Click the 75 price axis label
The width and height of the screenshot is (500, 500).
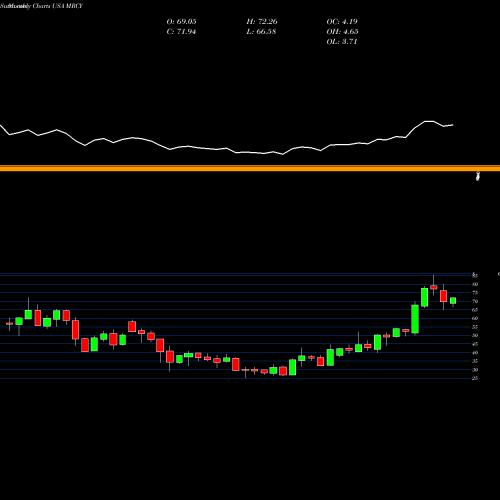(x=475, y=293)
